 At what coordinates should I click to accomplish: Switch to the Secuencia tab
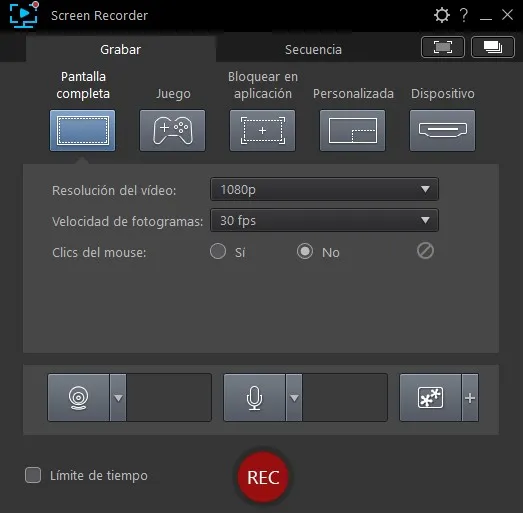pos(313,49)
